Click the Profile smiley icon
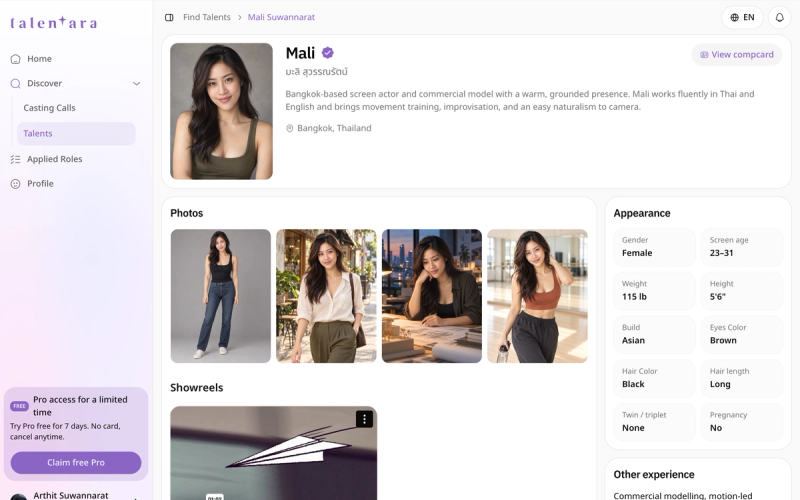 (15, 184)
